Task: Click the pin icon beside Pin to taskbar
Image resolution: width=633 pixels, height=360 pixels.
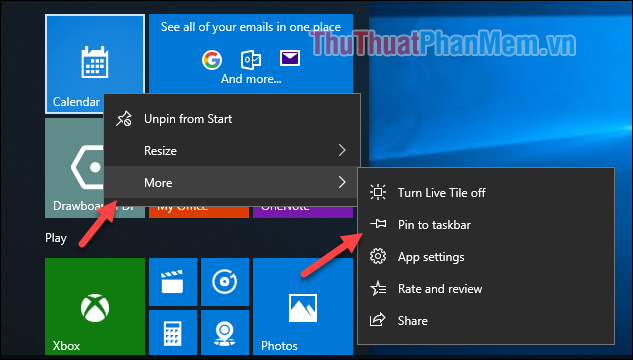Action: (378, 224)
